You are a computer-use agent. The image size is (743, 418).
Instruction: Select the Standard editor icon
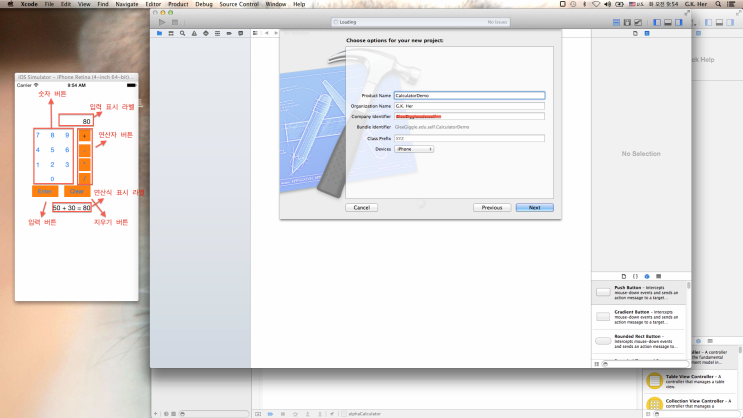tap(616, 22)
